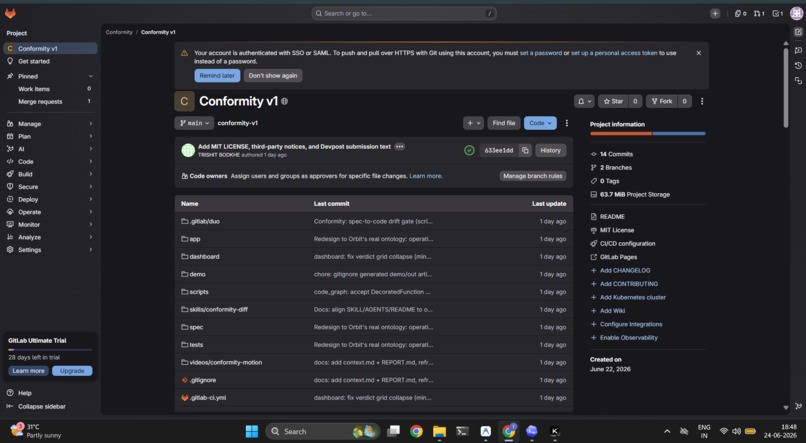The height and width of the screenshot is (443, 806).
Task: Expand Operate section in sidebar
Action: click(50, 212)
